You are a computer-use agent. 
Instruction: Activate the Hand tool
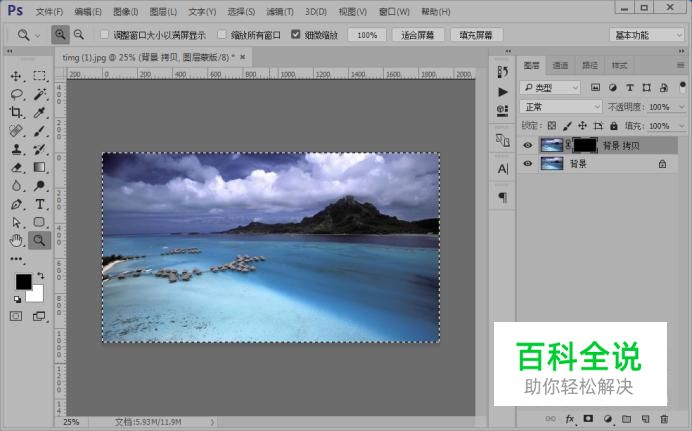16,240
